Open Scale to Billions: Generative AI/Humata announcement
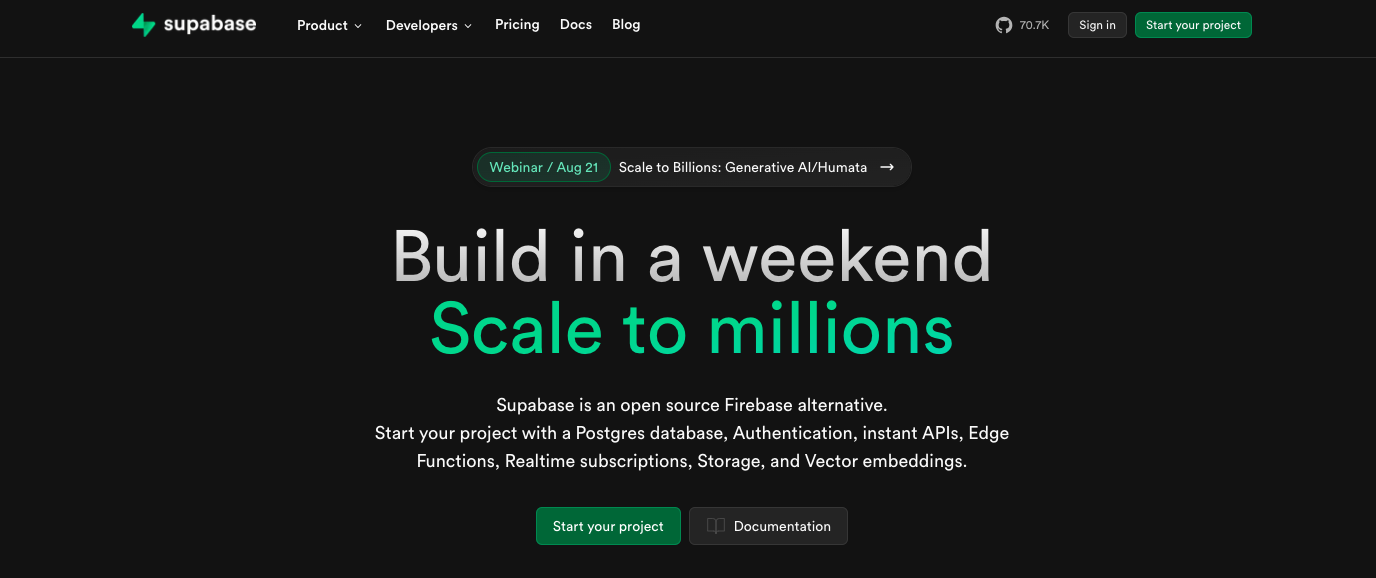This screenshot has width=1376, height=578. pos(743,167)
